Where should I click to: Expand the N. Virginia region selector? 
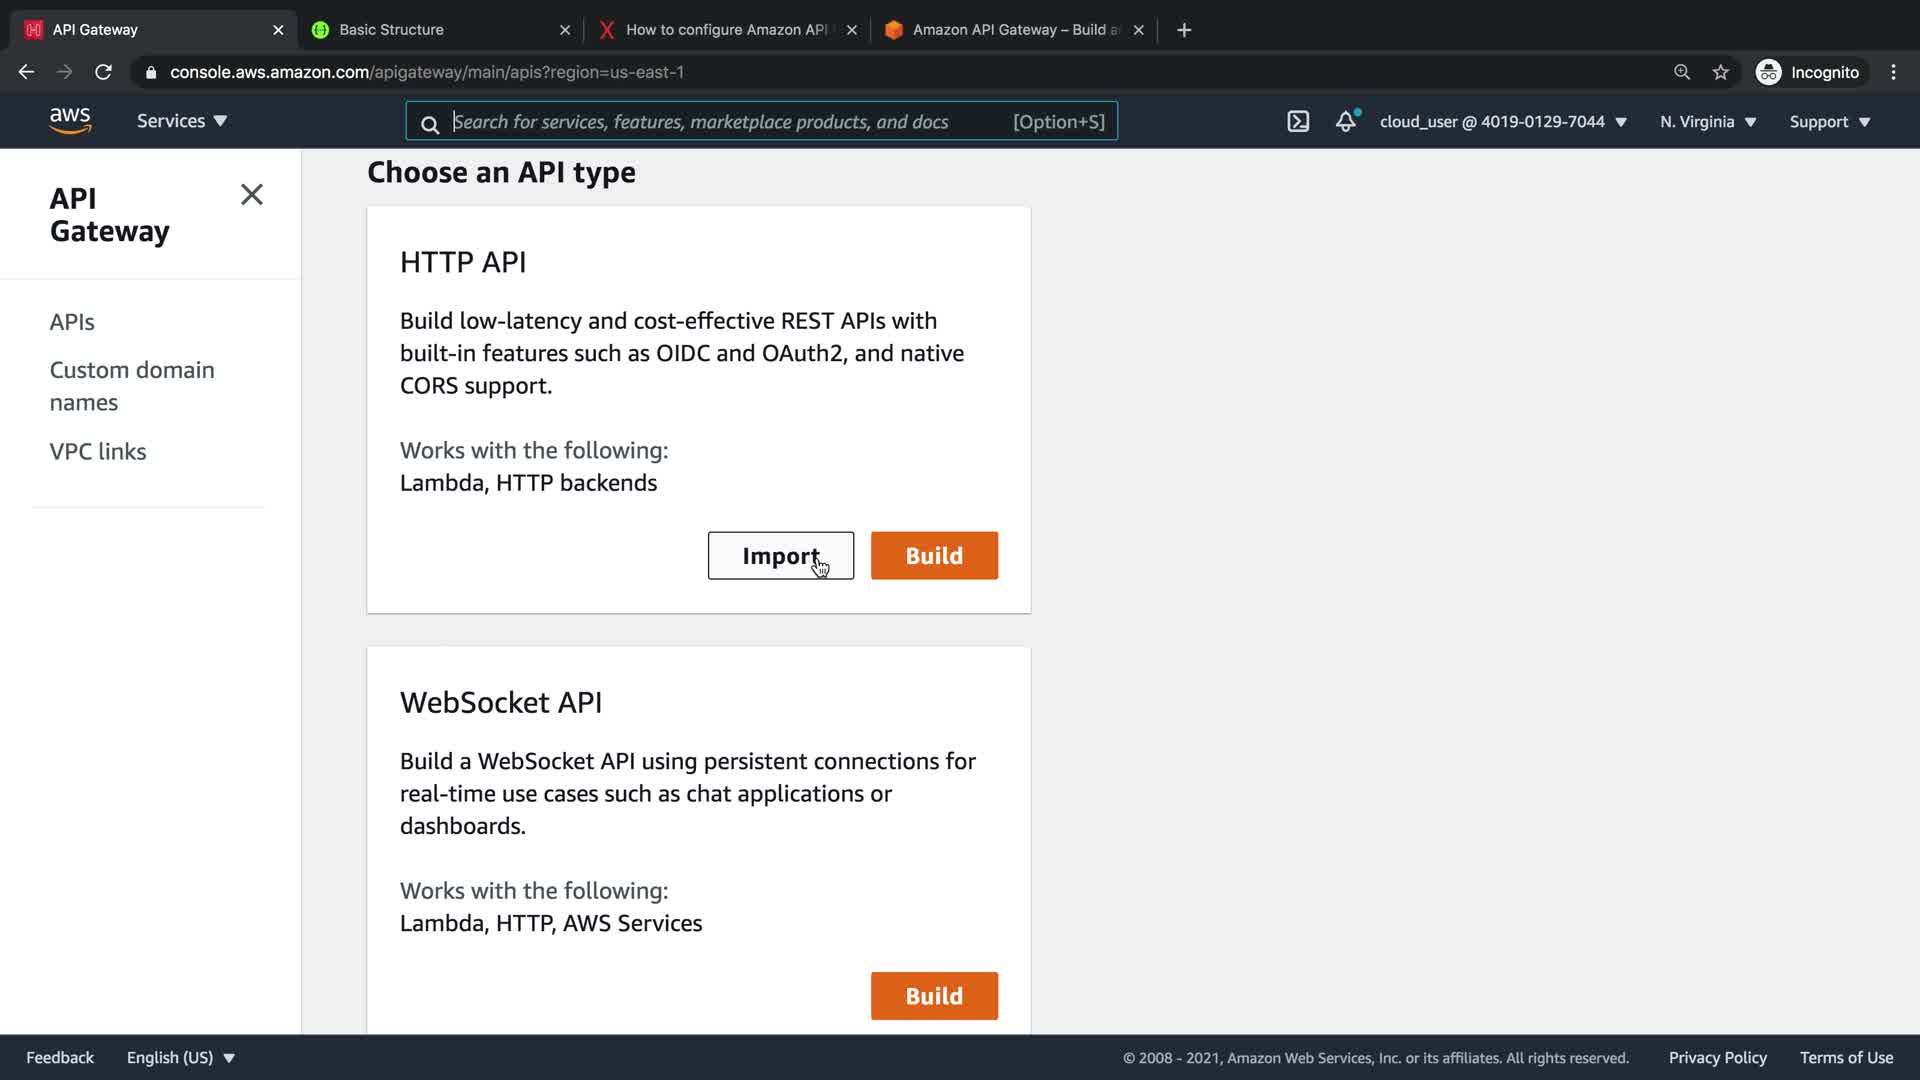coord(1708,121)
